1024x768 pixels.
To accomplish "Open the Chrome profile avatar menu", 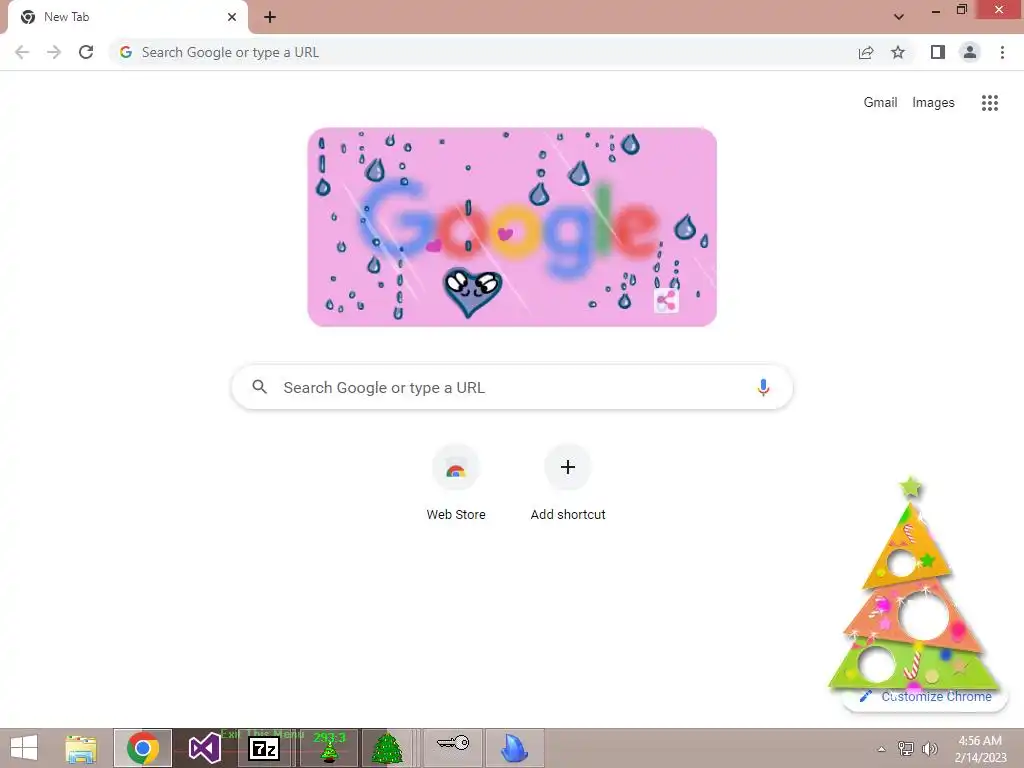I will coord(970,52).
